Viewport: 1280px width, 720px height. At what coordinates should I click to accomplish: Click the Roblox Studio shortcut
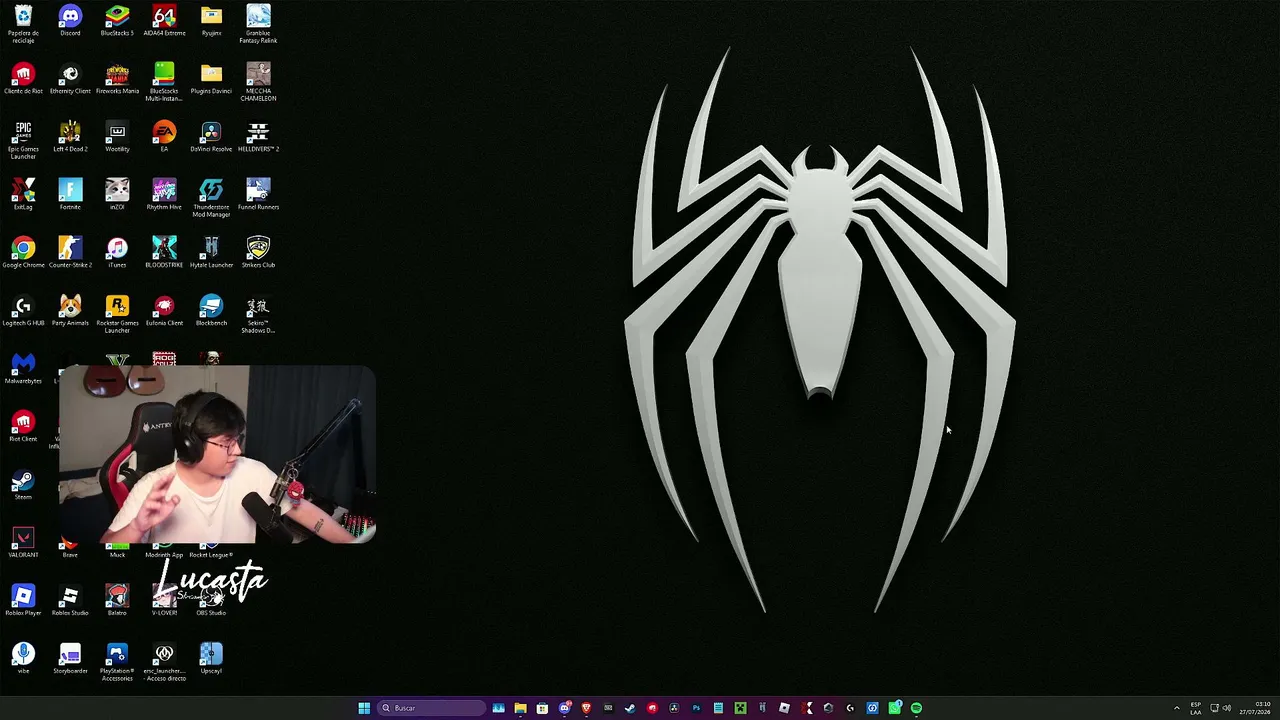point(70,601)
